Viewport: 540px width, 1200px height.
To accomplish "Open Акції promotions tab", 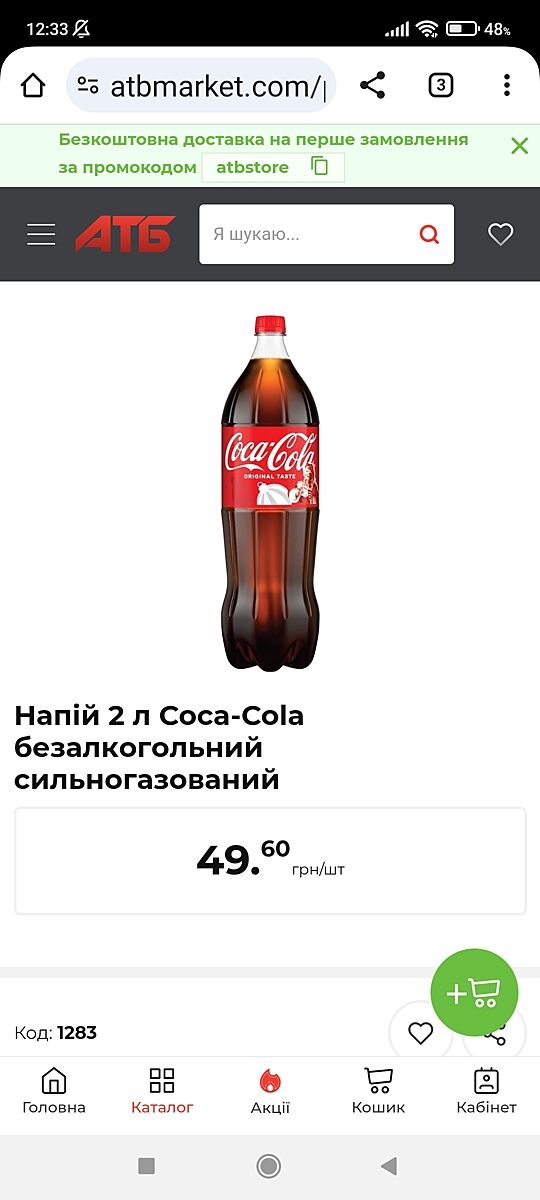I will 270,1092.
